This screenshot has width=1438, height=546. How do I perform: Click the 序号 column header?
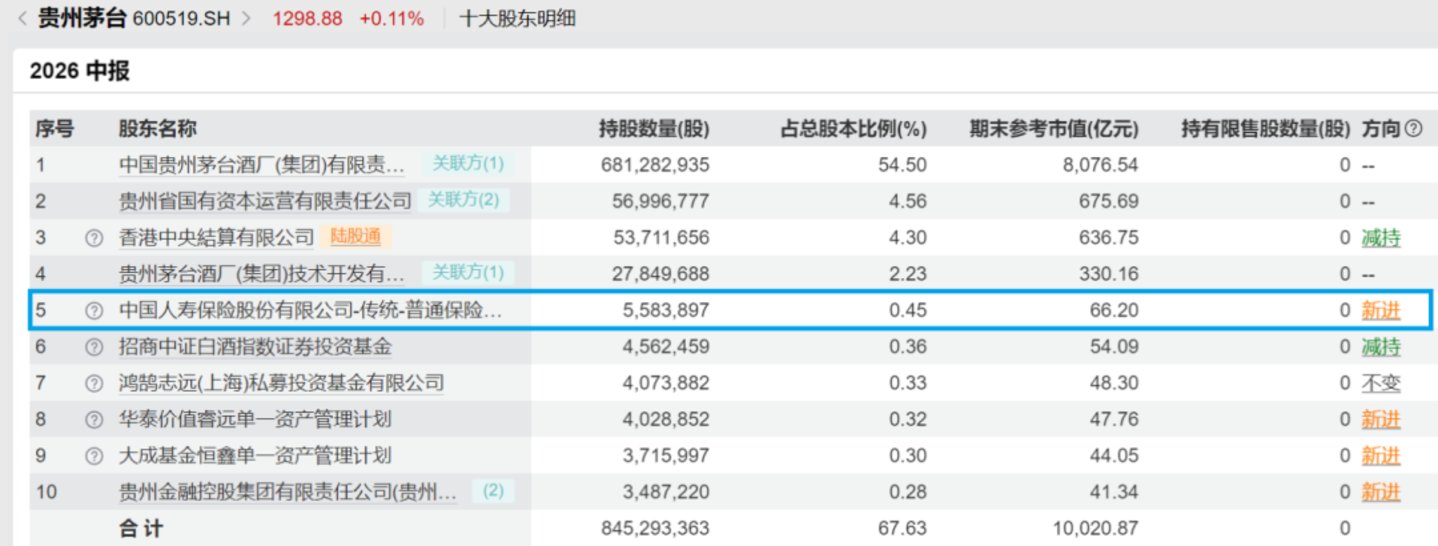55,128
